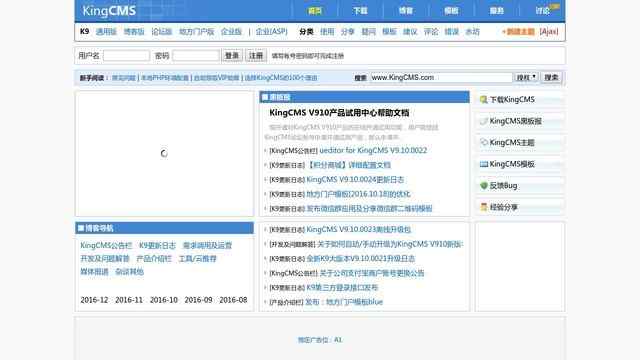640x360 pixels.
Task: Focus the 密码 password field
Action: (196, 56)
